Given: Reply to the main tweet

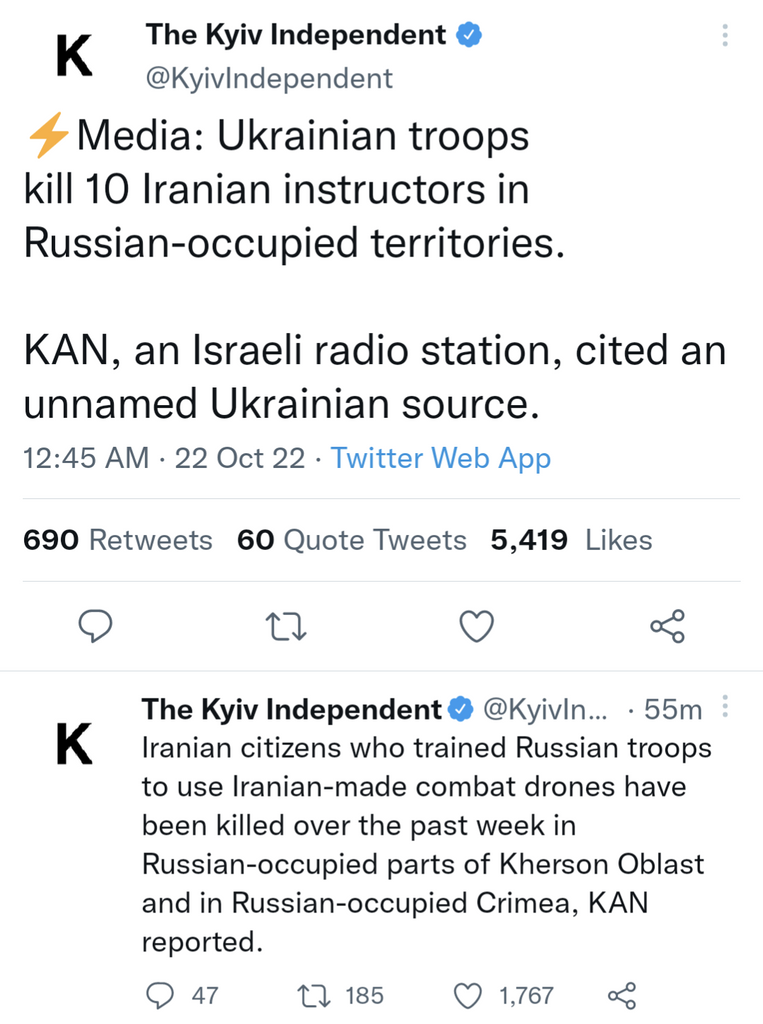Looking at the screenshot, I should (95, 626).
